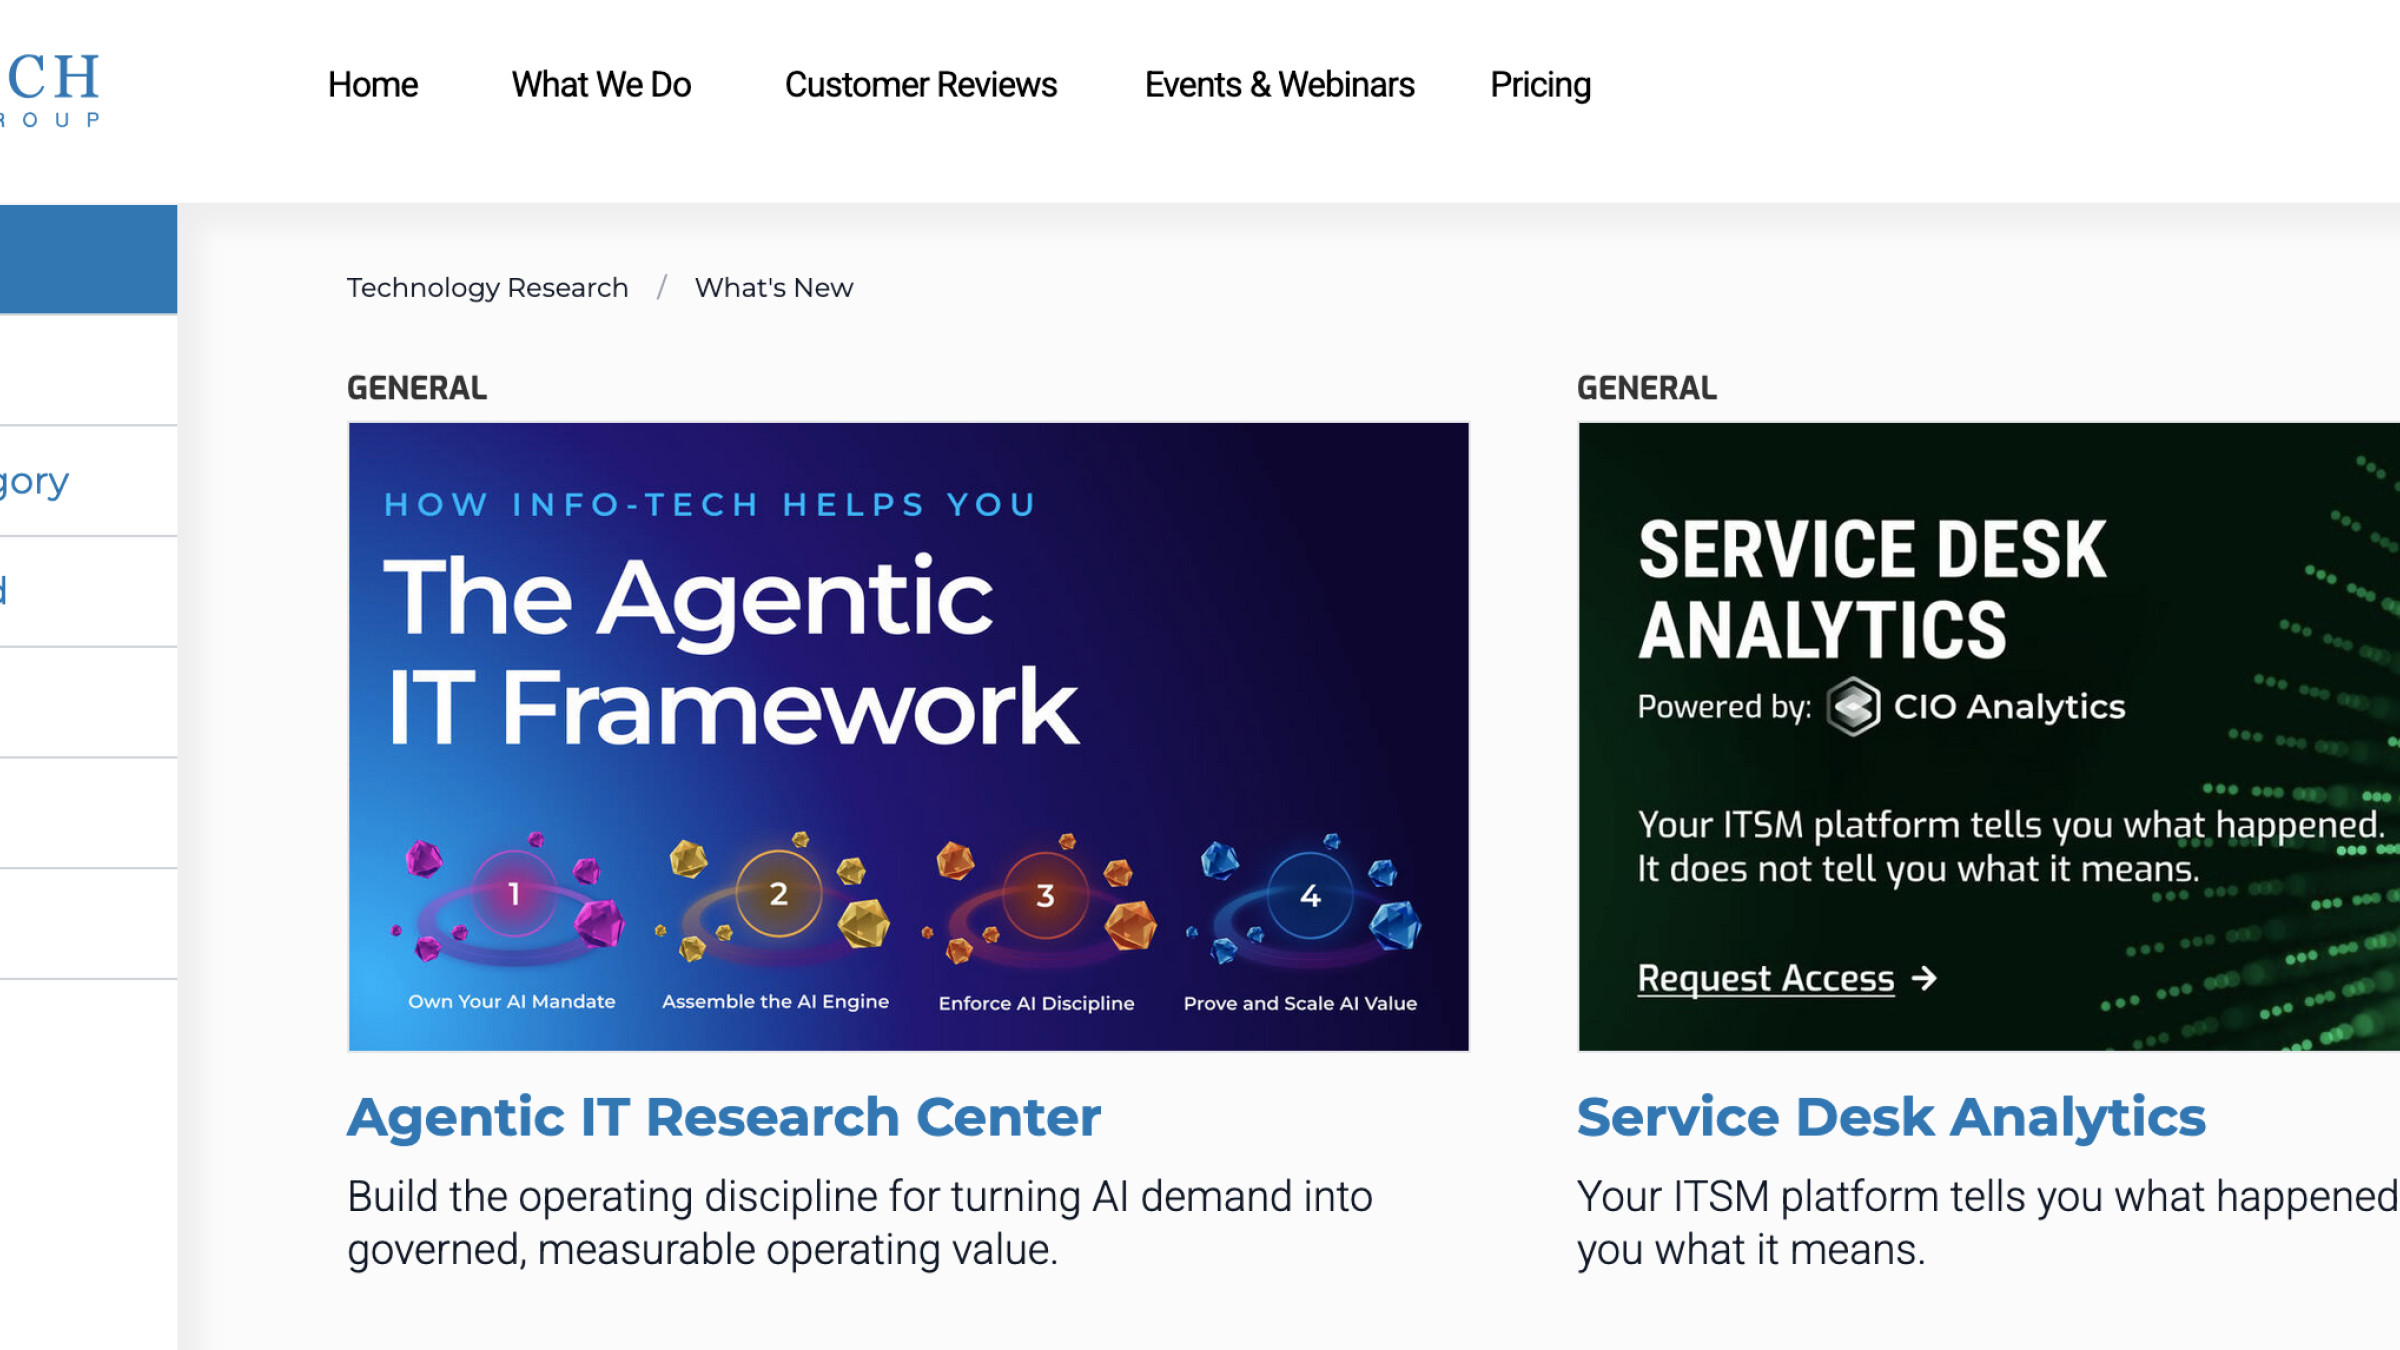Image resolution: width=2400 pixels, height=1350 pixels.
Task: Click the Technology Research breadcrumb
Action: (x=487, y=288)
